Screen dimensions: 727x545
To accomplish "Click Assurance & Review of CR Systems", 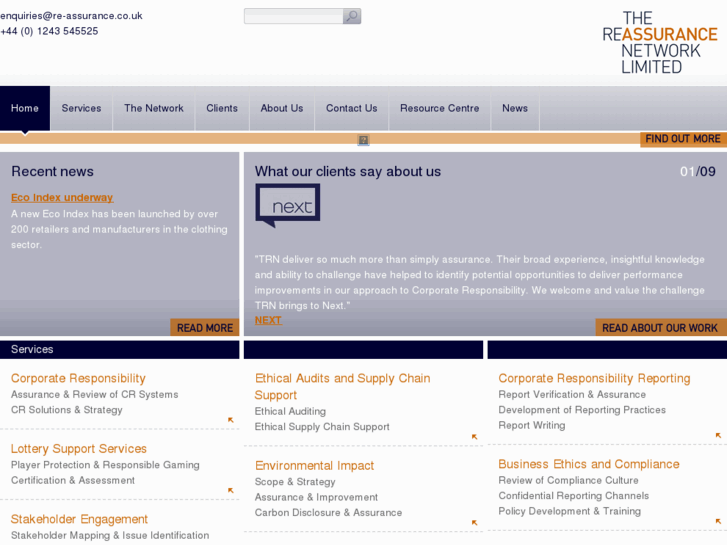I will (x=95, y=395).
